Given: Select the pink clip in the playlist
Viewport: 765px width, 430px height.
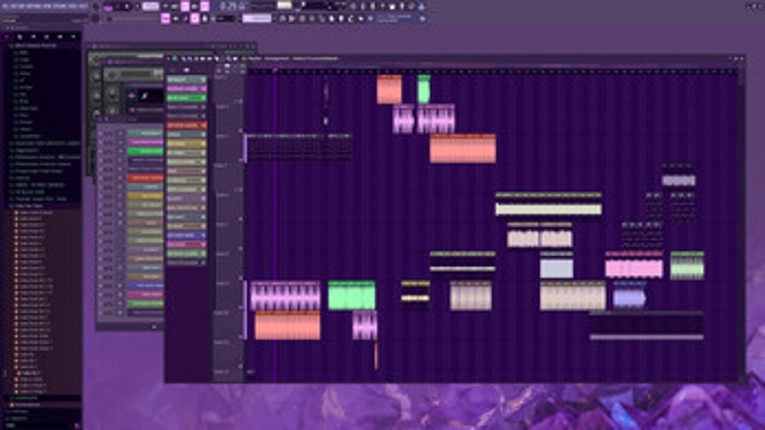Looking at the screenshot, I should coord(634,266).
